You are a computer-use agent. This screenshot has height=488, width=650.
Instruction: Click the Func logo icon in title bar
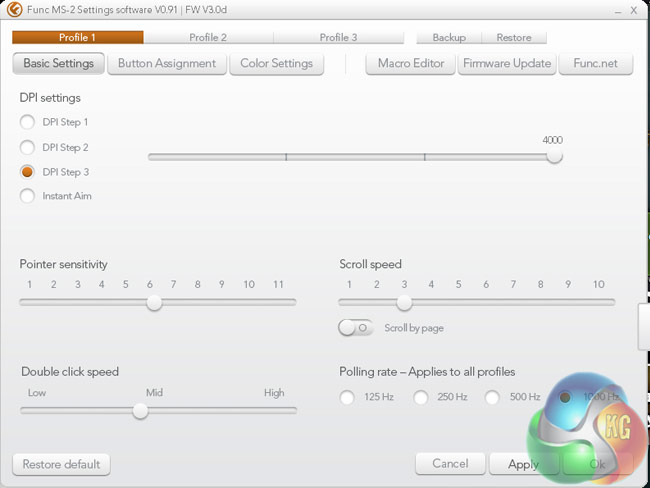[x=14, y=9]
